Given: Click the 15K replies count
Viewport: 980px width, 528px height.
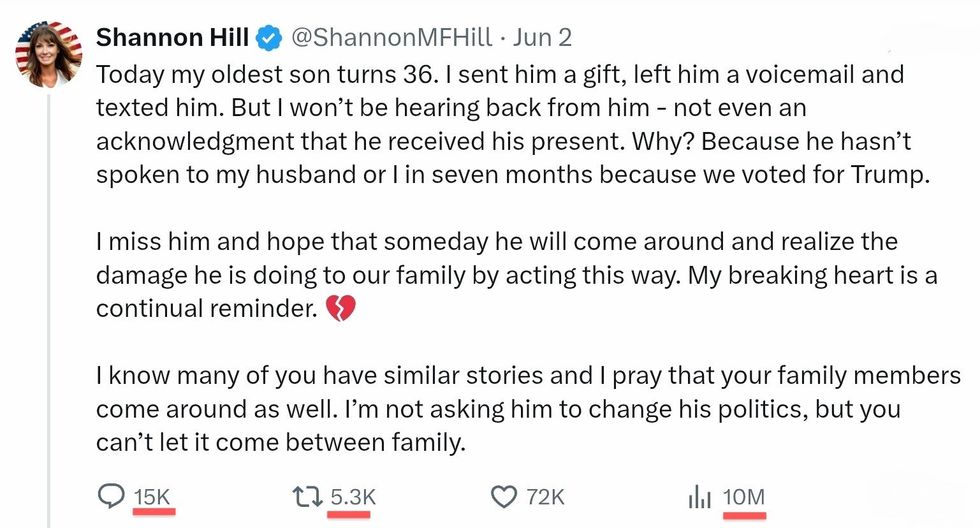Looking at the screenshot, I should (153, 496).
